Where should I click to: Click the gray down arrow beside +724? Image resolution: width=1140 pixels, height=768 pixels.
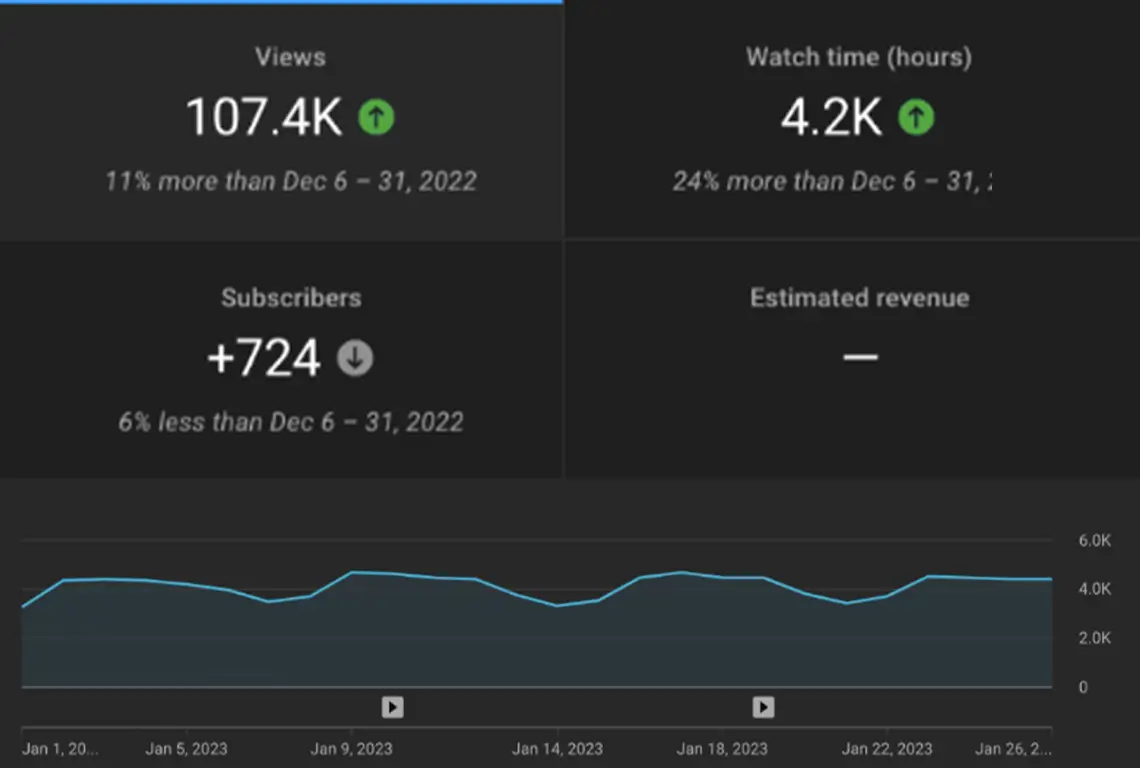point(355,358)
